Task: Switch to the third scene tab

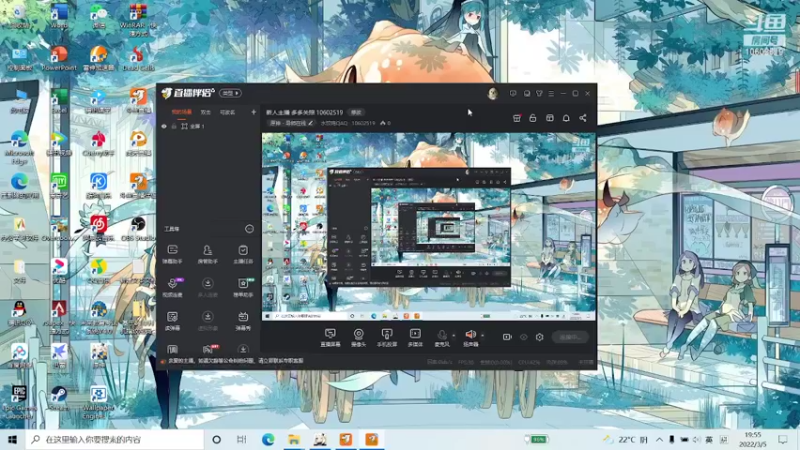Action: point(227,112)
